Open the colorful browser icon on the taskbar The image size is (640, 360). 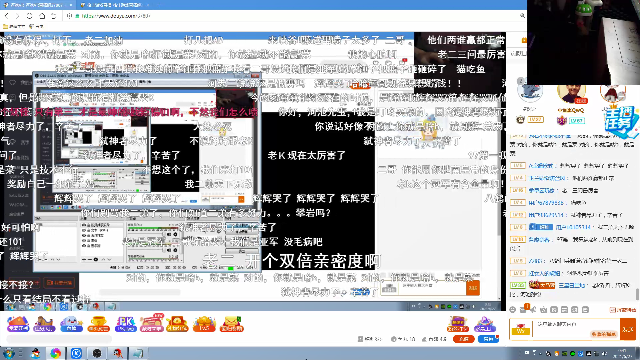click(56, 353)
